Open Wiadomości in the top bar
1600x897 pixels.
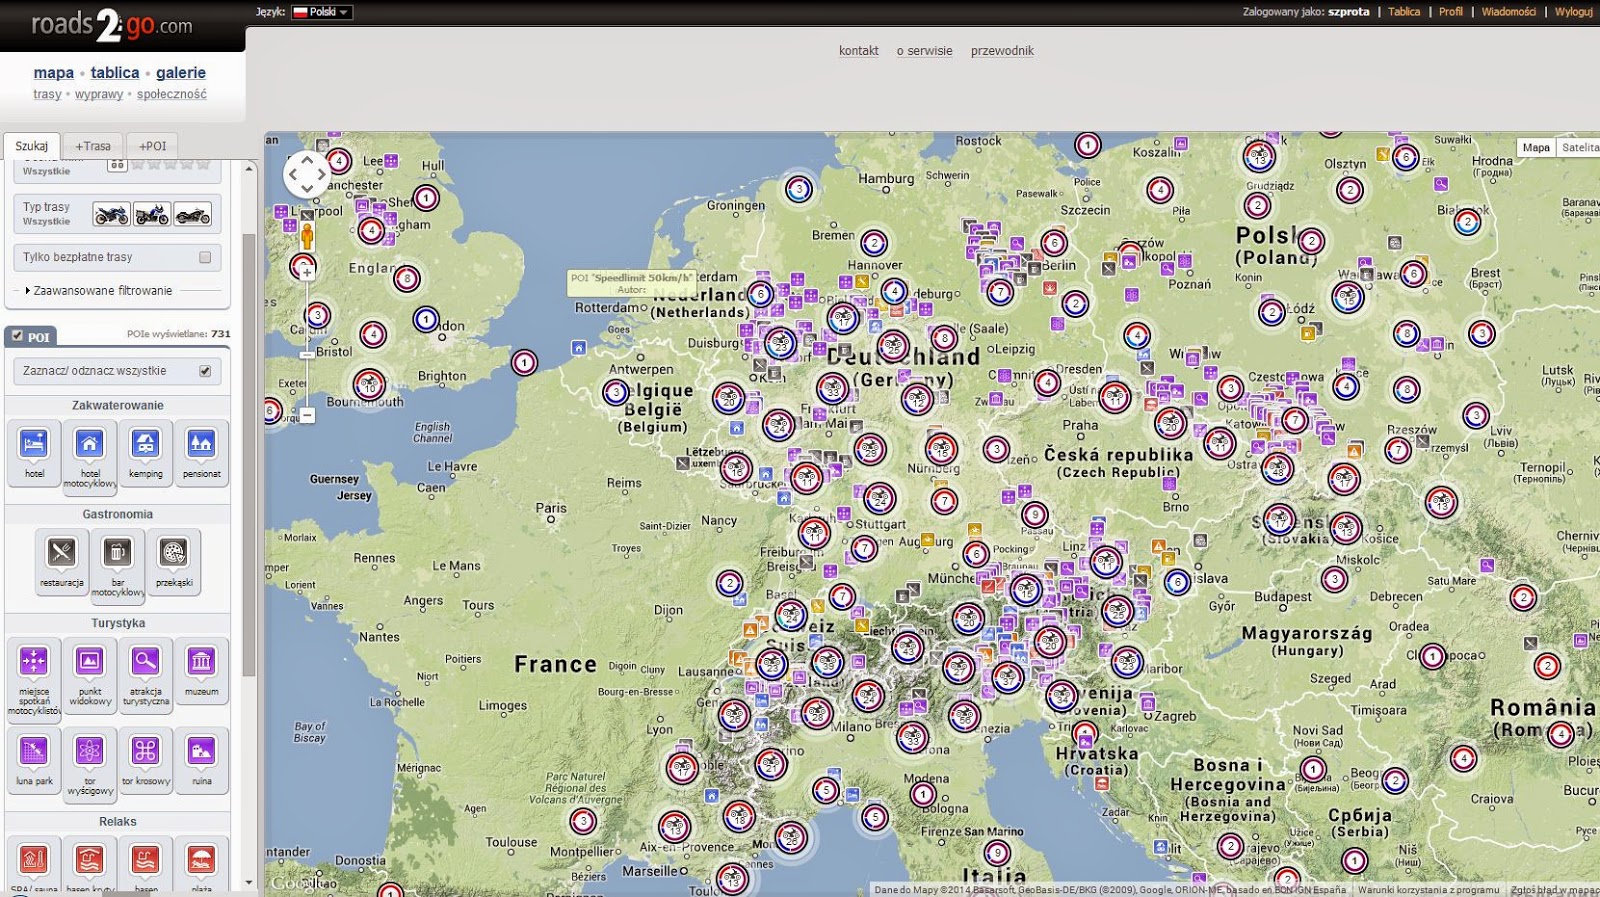click(1509, 12)
